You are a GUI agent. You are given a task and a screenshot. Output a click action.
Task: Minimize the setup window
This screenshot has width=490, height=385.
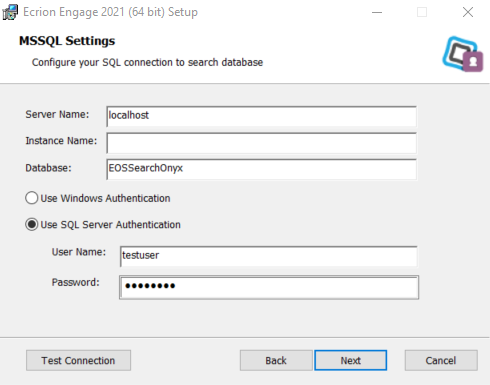(x=377, y=12)
